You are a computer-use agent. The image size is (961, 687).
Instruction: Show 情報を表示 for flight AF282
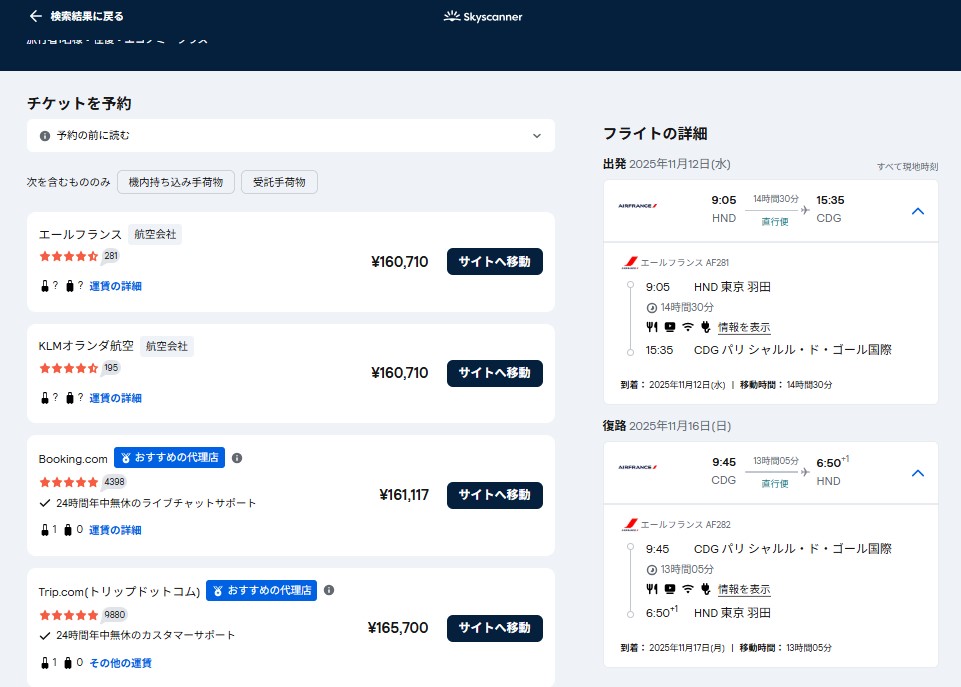pos(744,590)
